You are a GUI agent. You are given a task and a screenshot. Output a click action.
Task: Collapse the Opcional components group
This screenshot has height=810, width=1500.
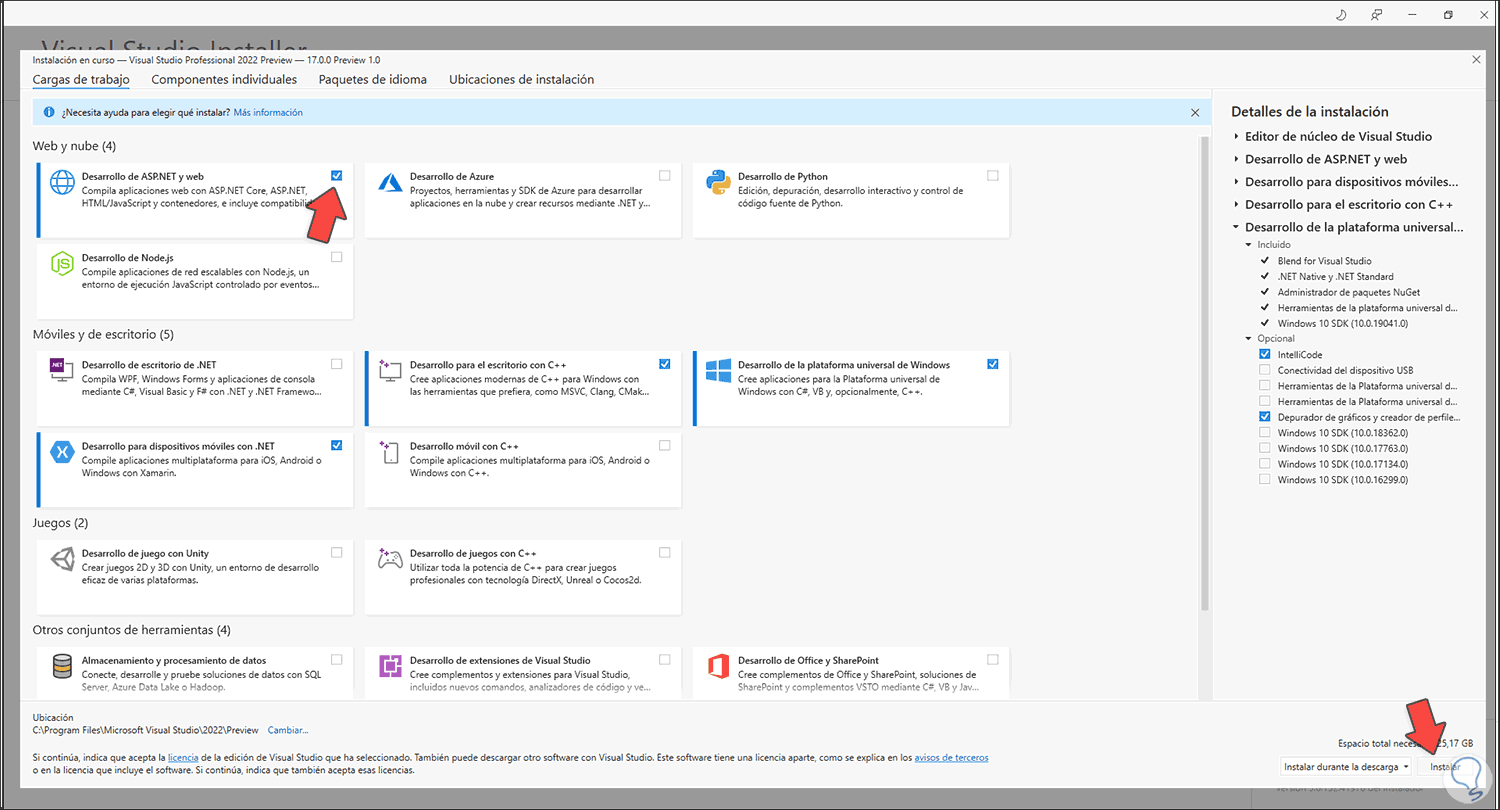coord(1249,339)
